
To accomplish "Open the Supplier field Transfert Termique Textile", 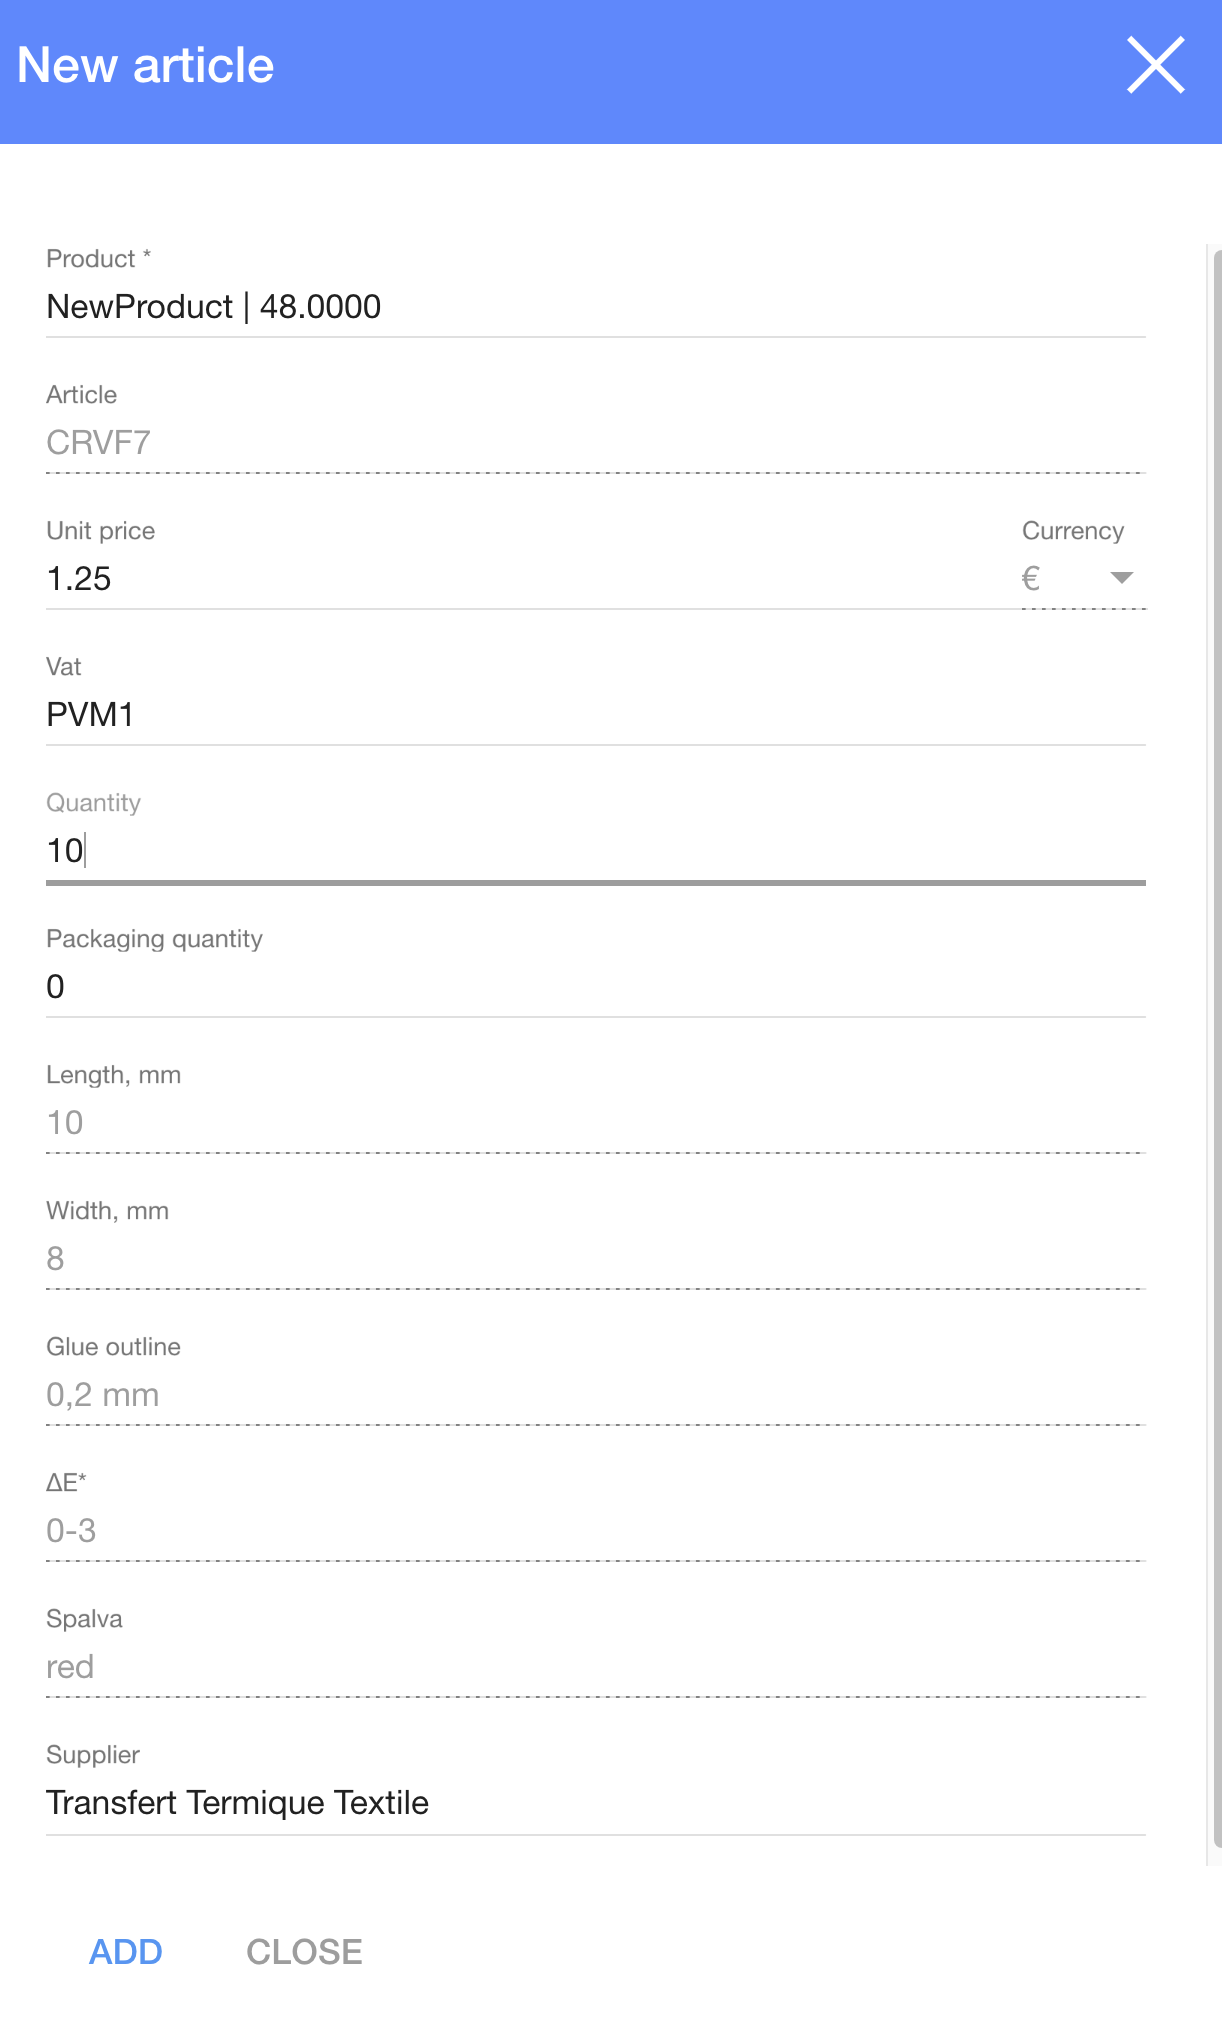I will tap(594, 1803).
